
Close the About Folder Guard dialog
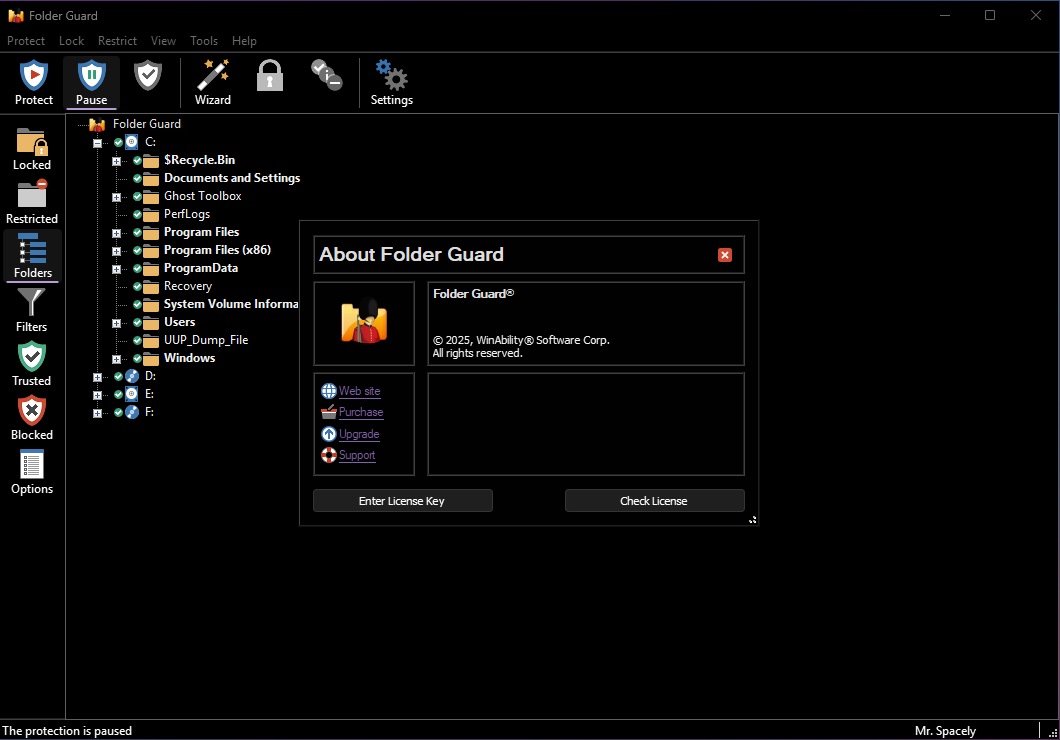pyautogui.click(x=725, y=255)
